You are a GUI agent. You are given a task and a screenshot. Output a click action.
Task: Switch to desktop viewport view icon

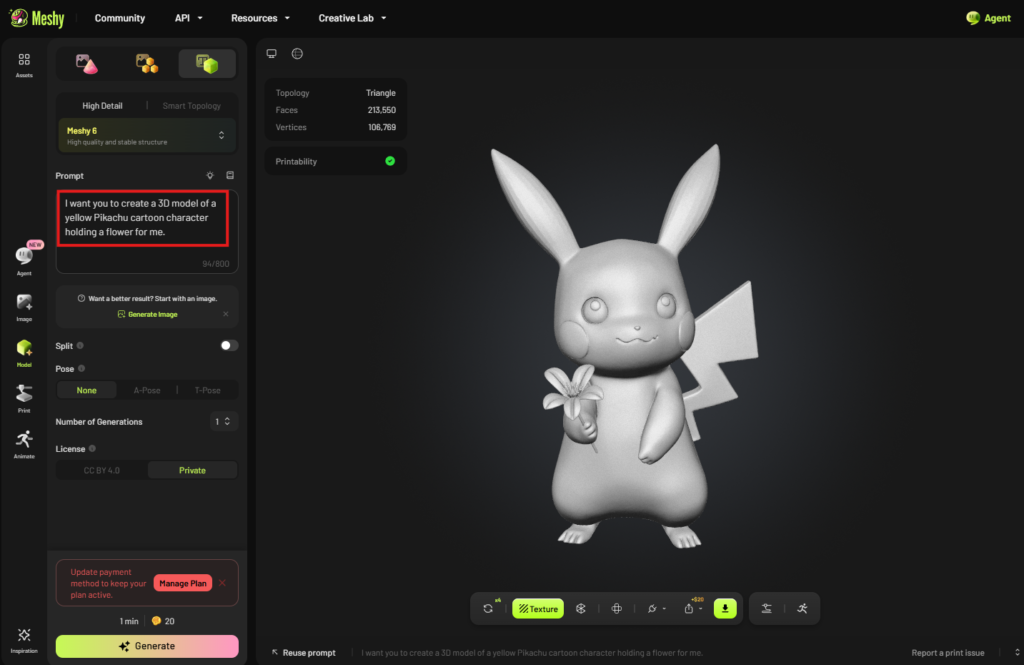click(272, 54)
